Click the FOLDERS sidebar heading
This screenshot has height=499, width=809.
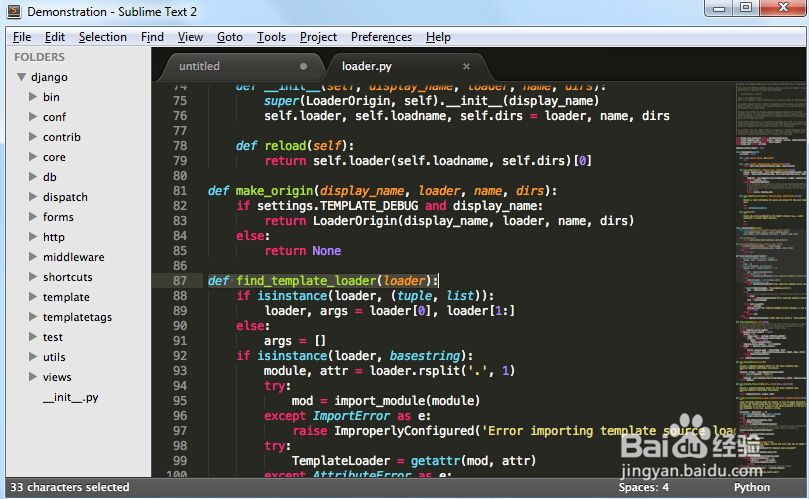point(39,57)
